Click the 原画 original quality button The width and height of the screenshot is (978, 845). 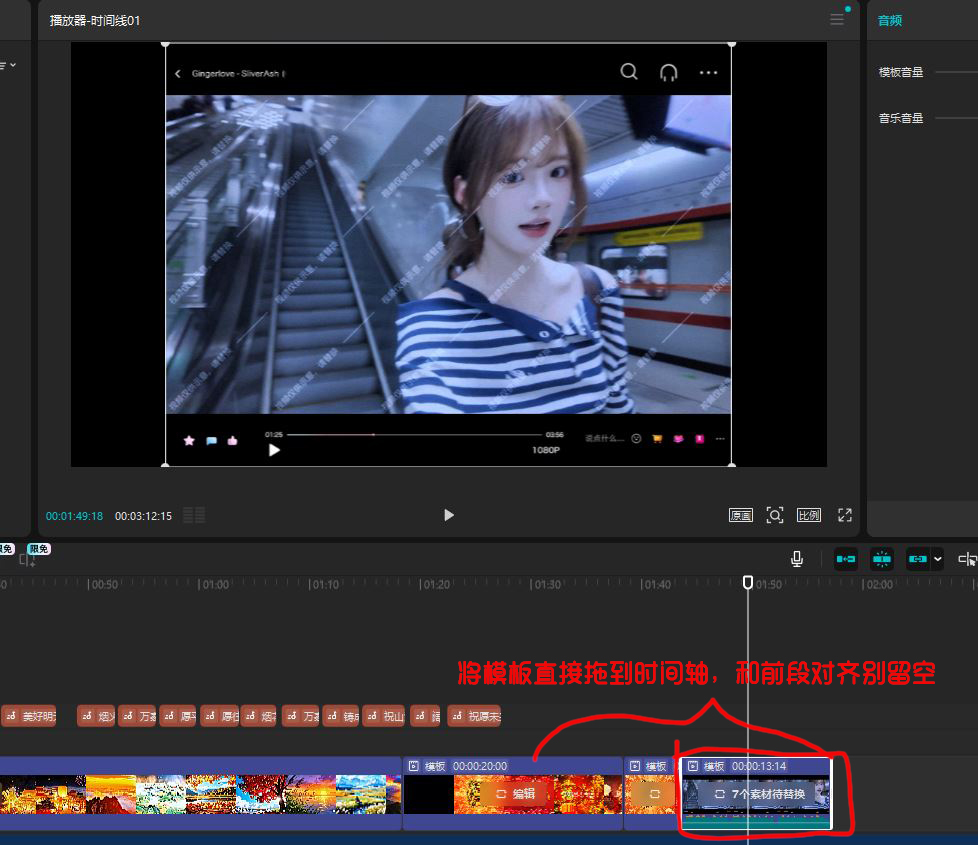(741, 516)
